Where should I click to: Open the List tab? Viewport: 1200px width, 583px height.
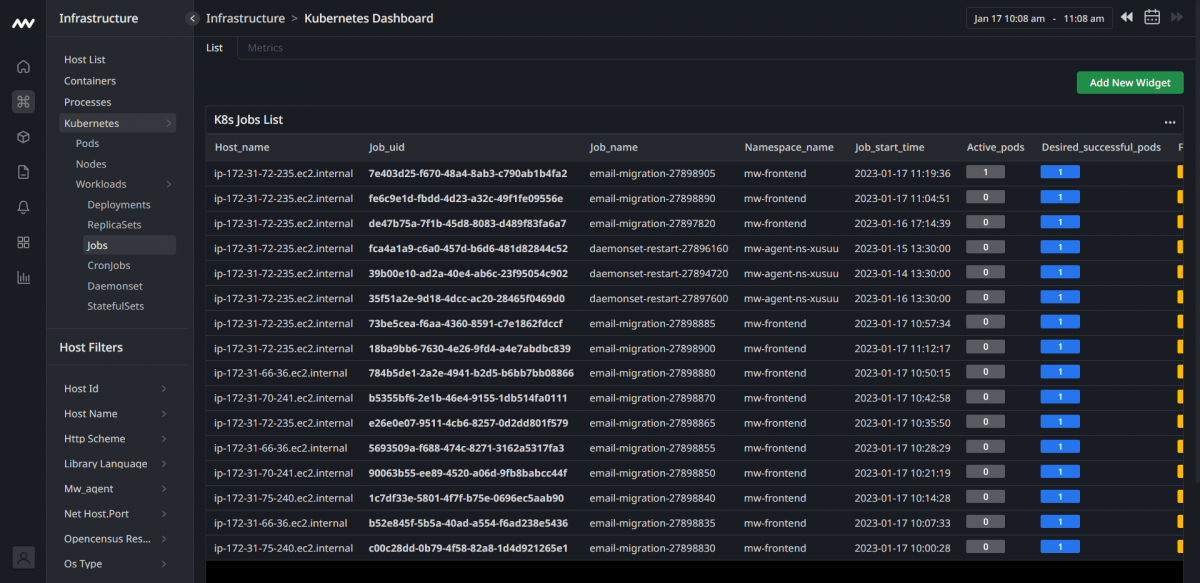[x=214, y=46]
